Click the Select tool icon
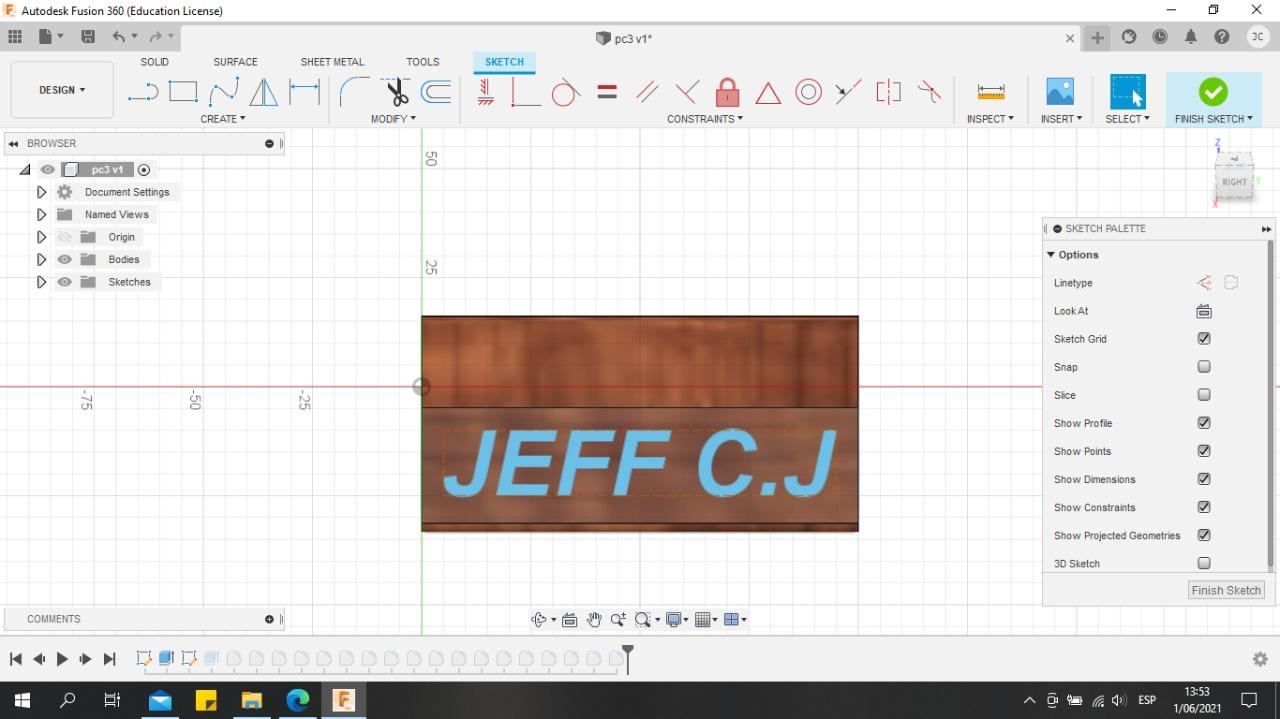 [x=1128, y=92]
